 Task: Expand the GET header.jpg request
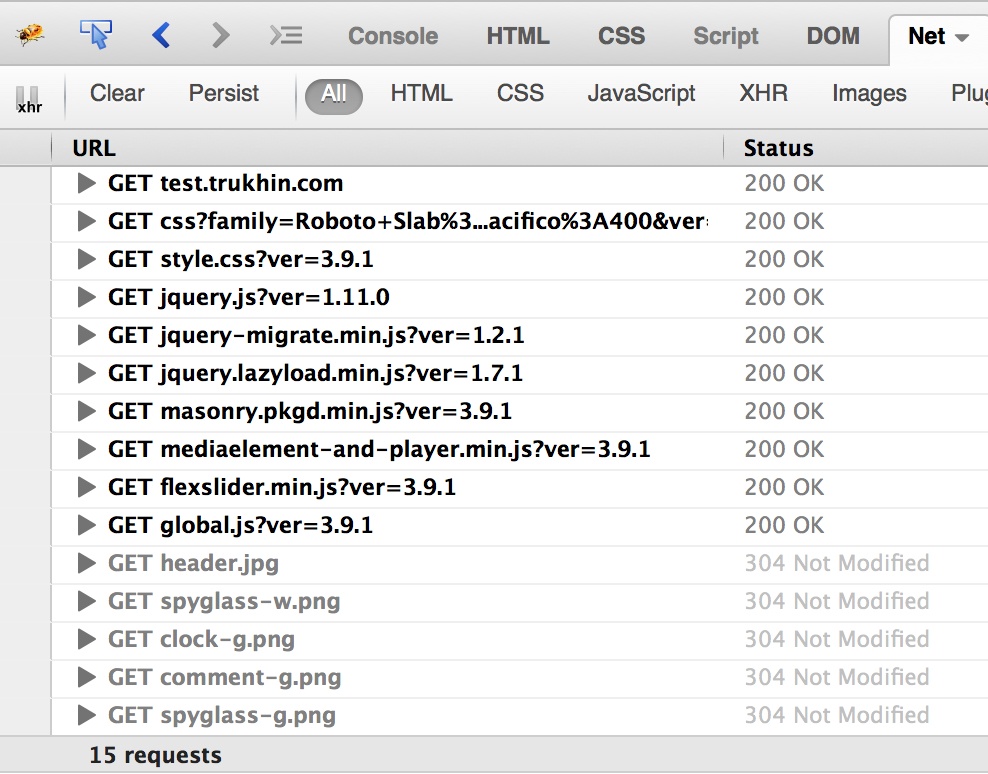point(87,564)
